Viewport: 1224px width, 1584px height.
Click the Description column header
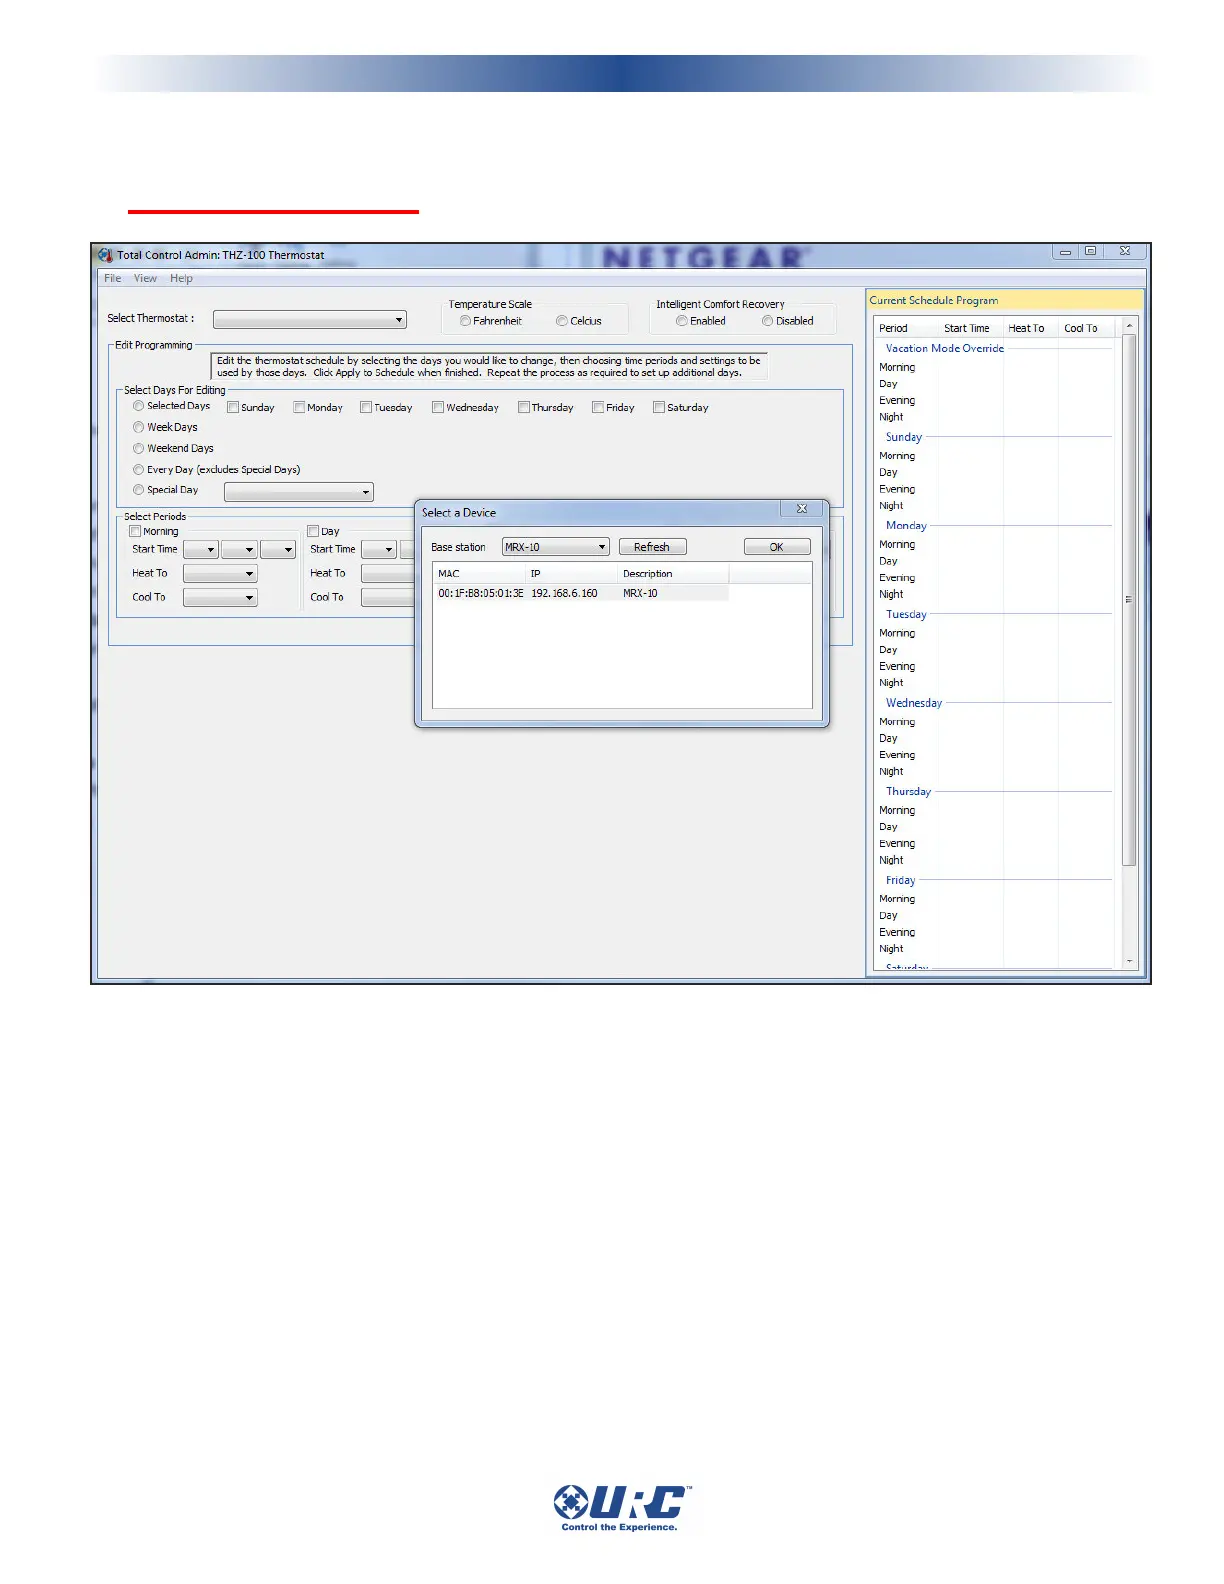674,574
